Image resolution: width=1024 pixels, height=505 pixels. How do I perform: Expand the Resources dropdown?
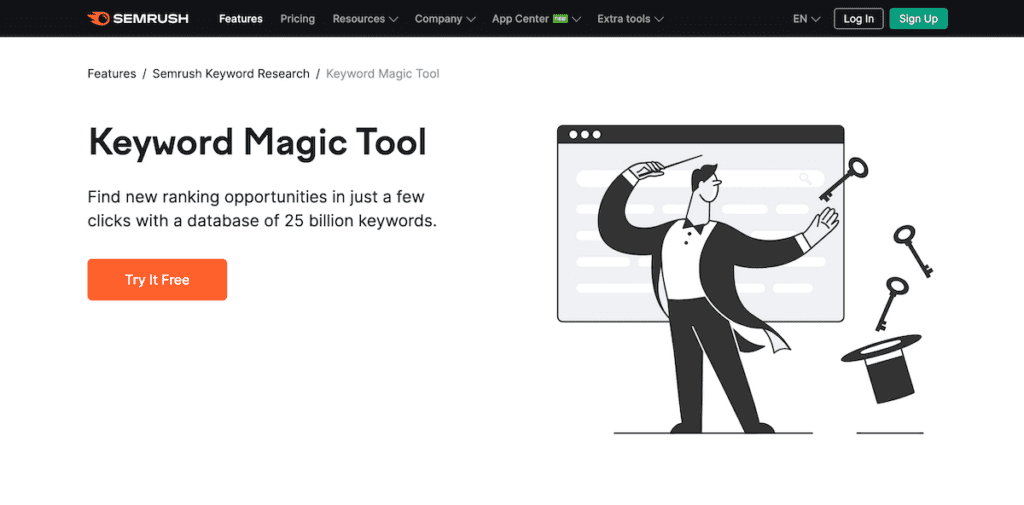pyautogui.click(x=365, y=19)
